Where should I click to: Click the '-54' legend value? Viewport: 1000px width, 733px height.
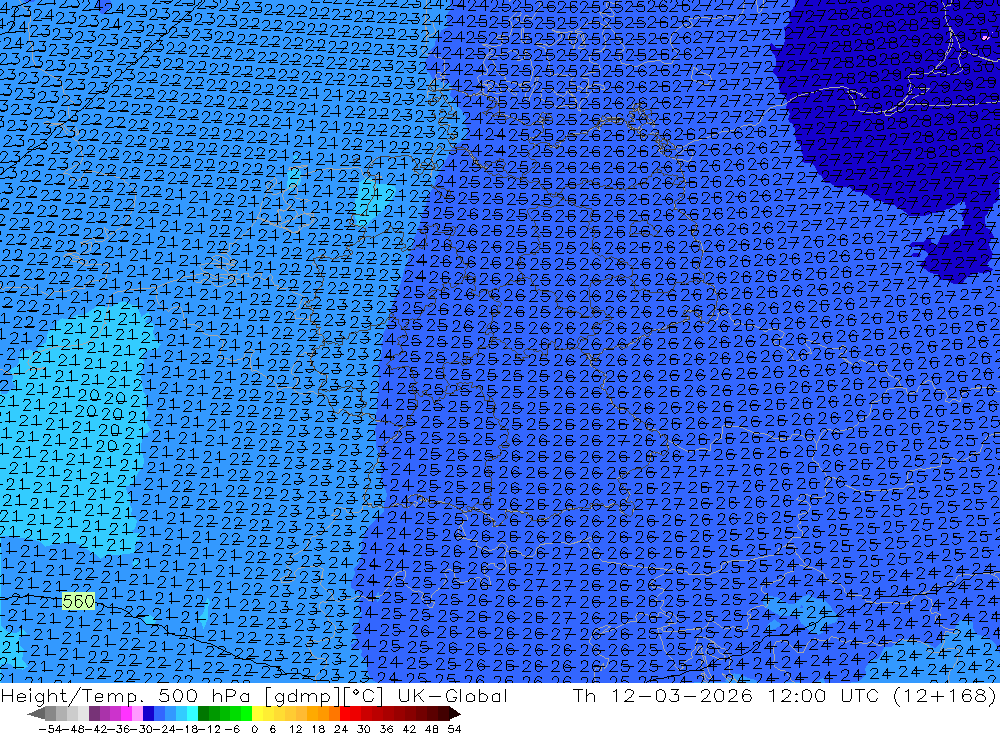click(x=50, y=729)
